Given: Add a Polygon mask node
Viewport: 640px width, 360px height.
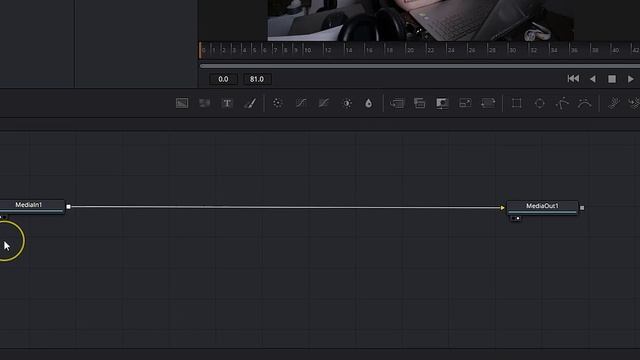Looking at the screenshot, I should coord(562,103).
